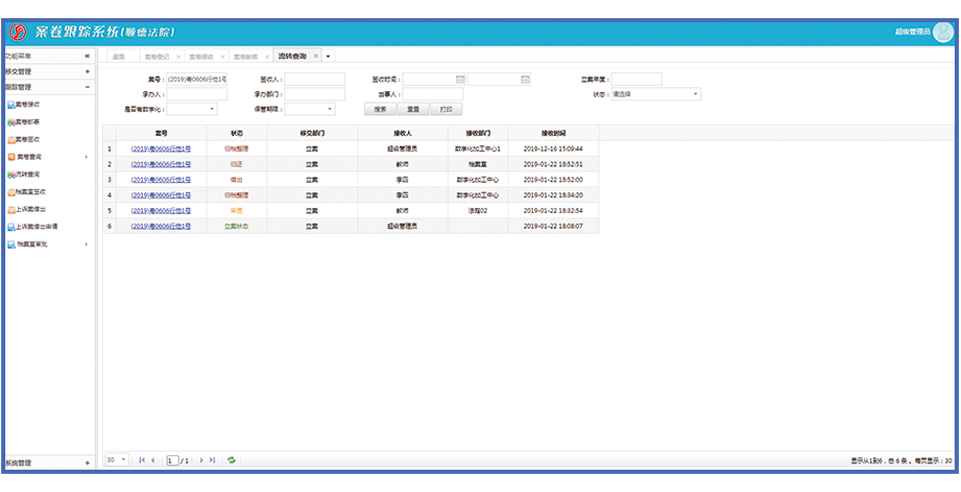Go to the next page using pagination arrow
The width and height of the screenshot is (961, 492).
pos(202,460)
